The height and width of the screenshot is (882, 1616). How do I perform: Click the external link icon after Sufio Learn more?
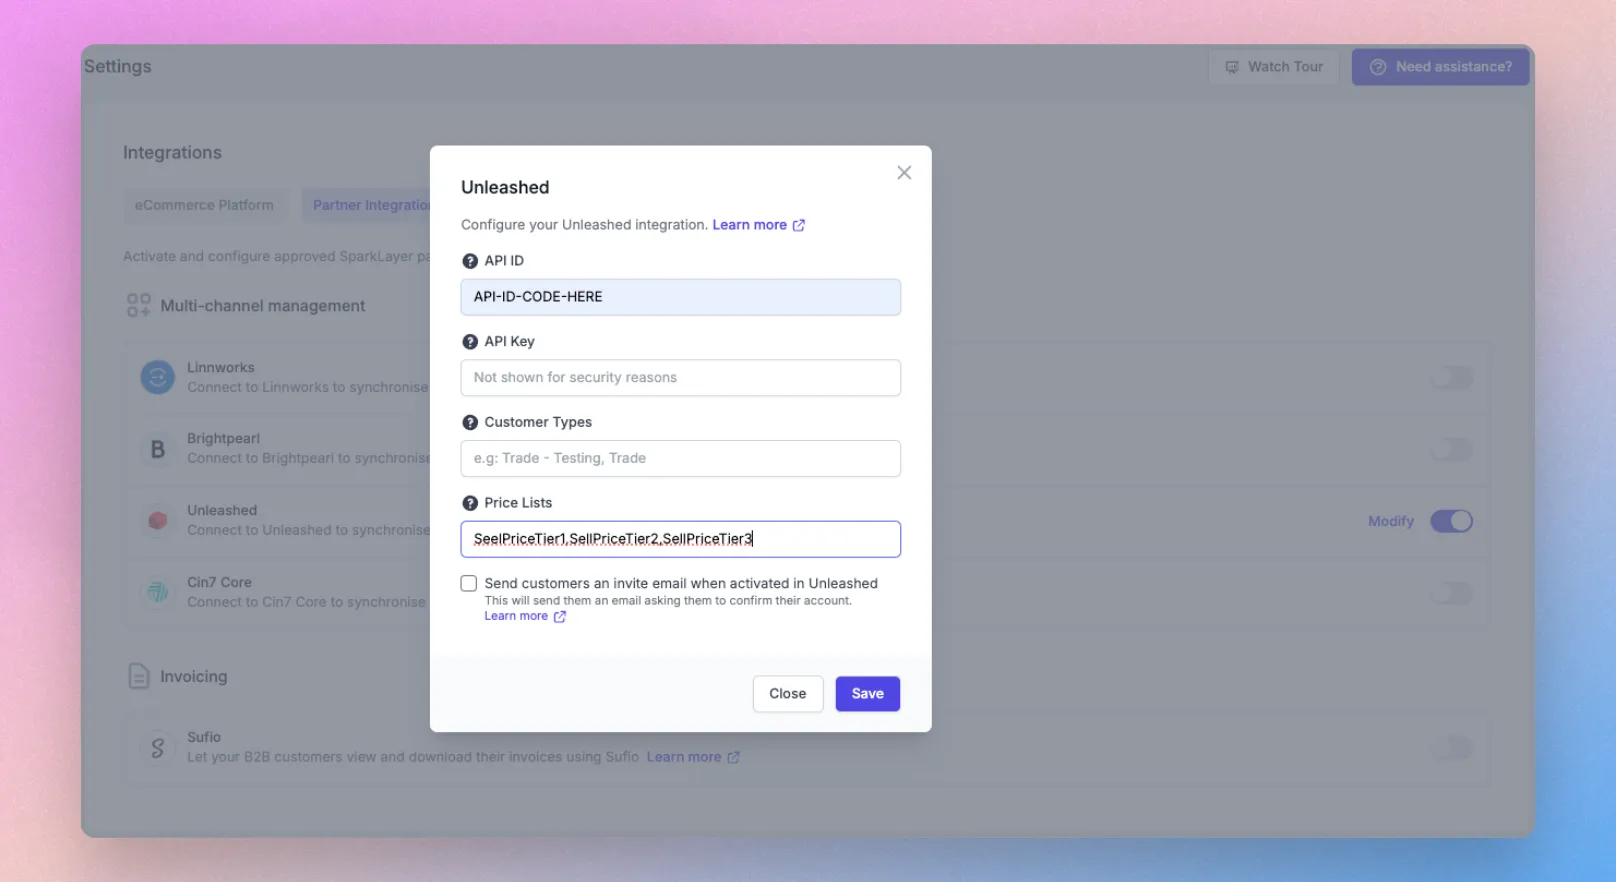733,757
